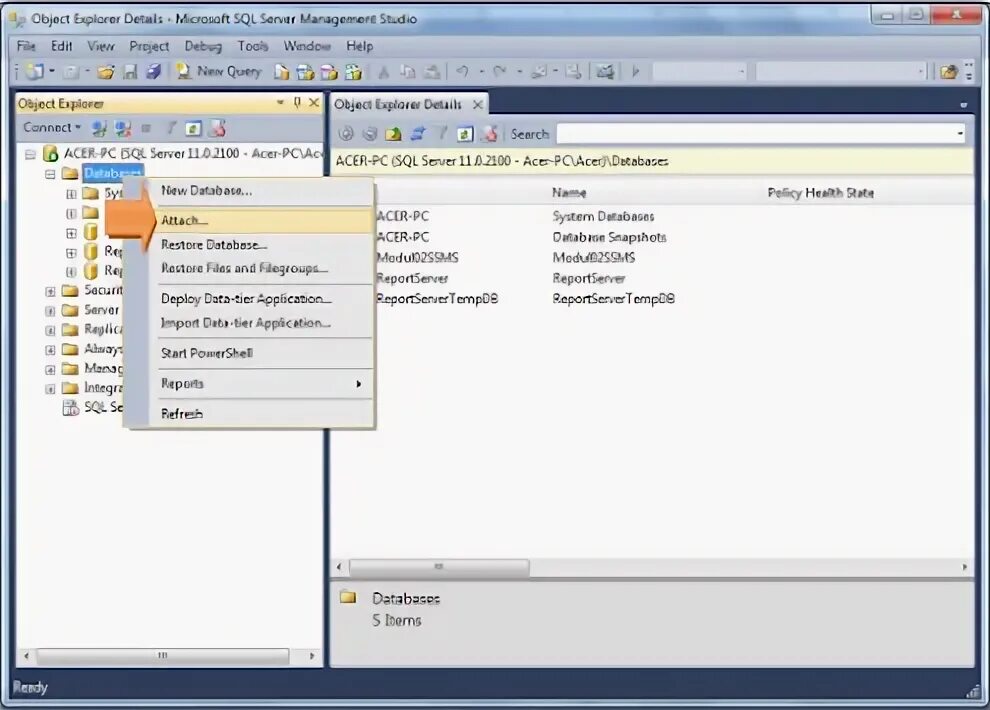Click the Find in Files icon at toolbar end
990x710 pixels.
948,71
